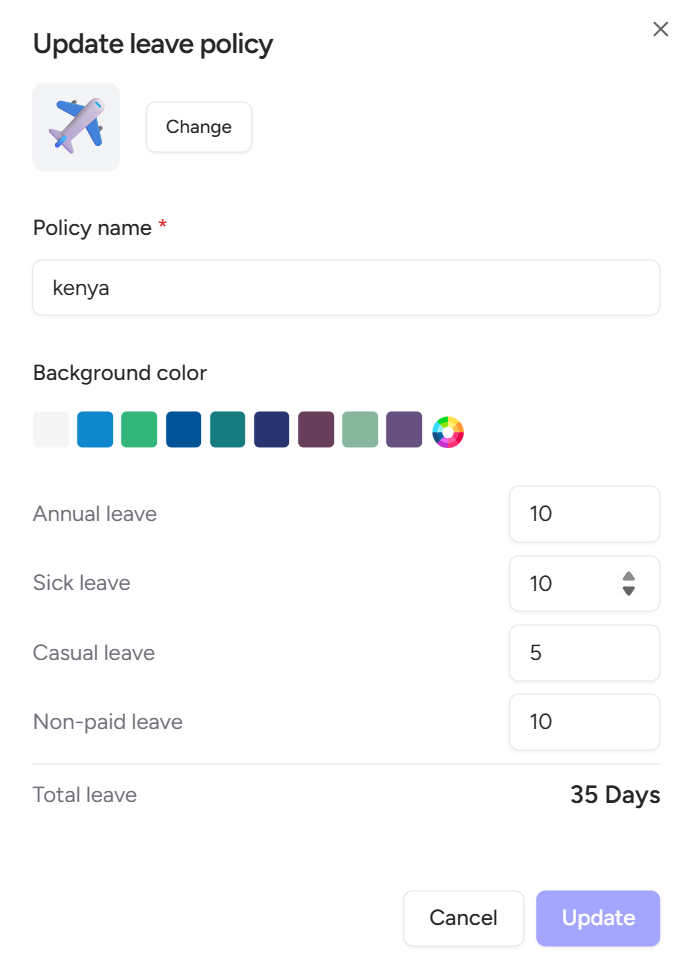Choose the purple color swatch
689x976 pixels.
coord(405,429)
